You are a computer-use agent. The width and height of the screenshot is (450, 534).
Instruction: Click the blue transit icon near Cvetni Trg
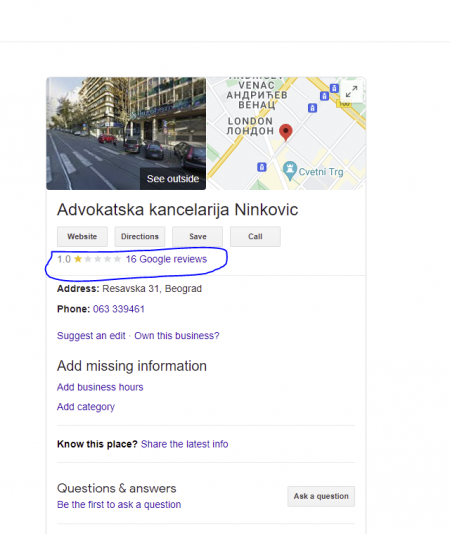pos(262,167)
